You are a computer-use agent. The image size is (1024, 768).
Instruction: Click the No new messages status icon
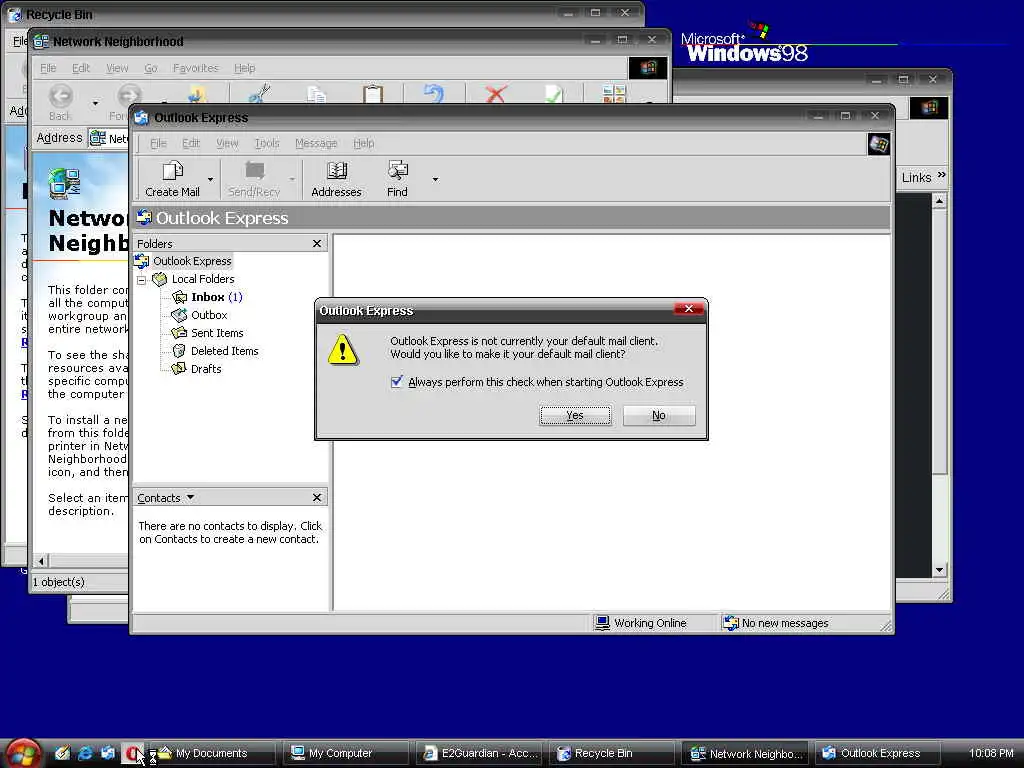pos(731,623)
